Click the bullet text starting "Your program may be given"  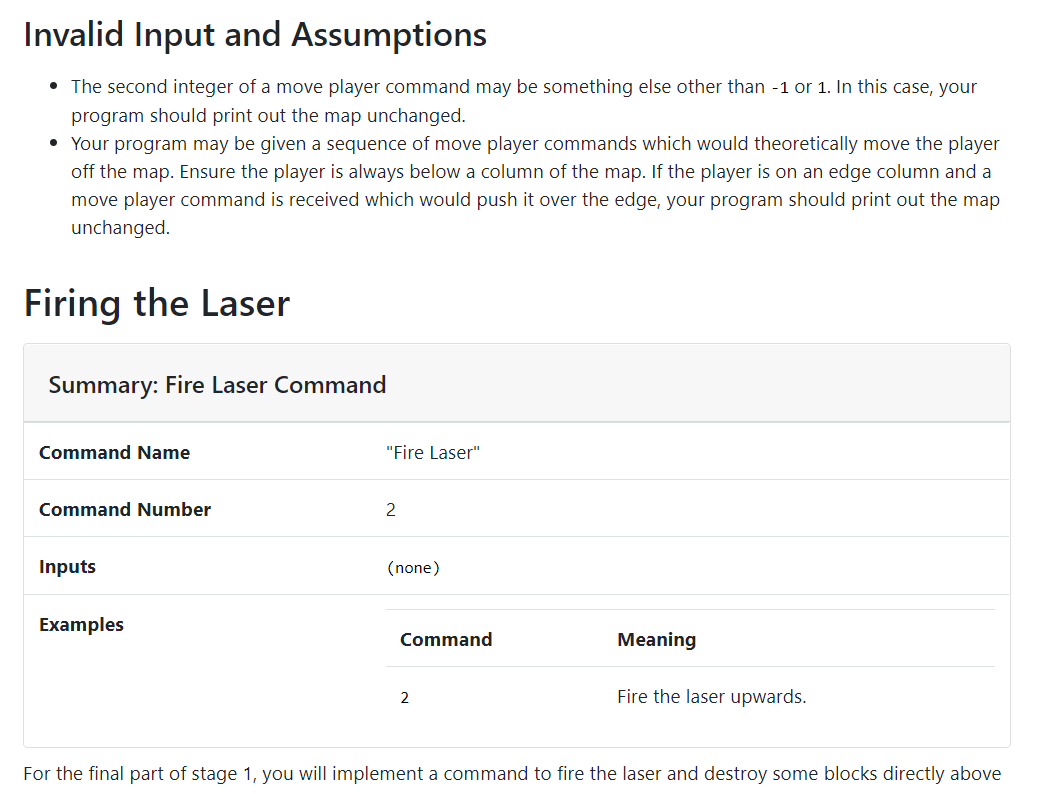point(535,144)
